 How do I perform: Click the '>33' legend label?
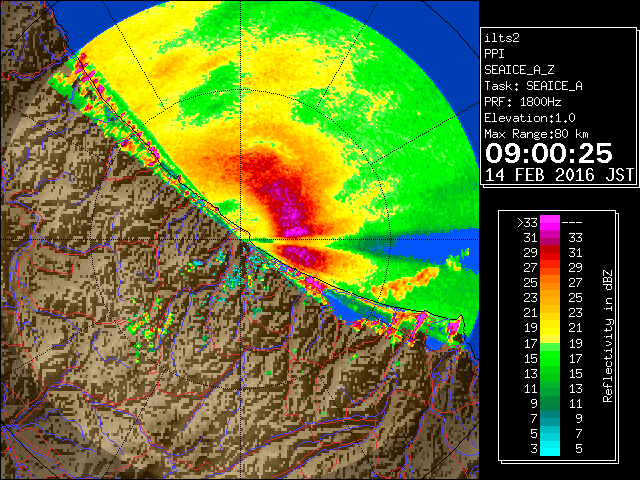(x=527, y=222)
